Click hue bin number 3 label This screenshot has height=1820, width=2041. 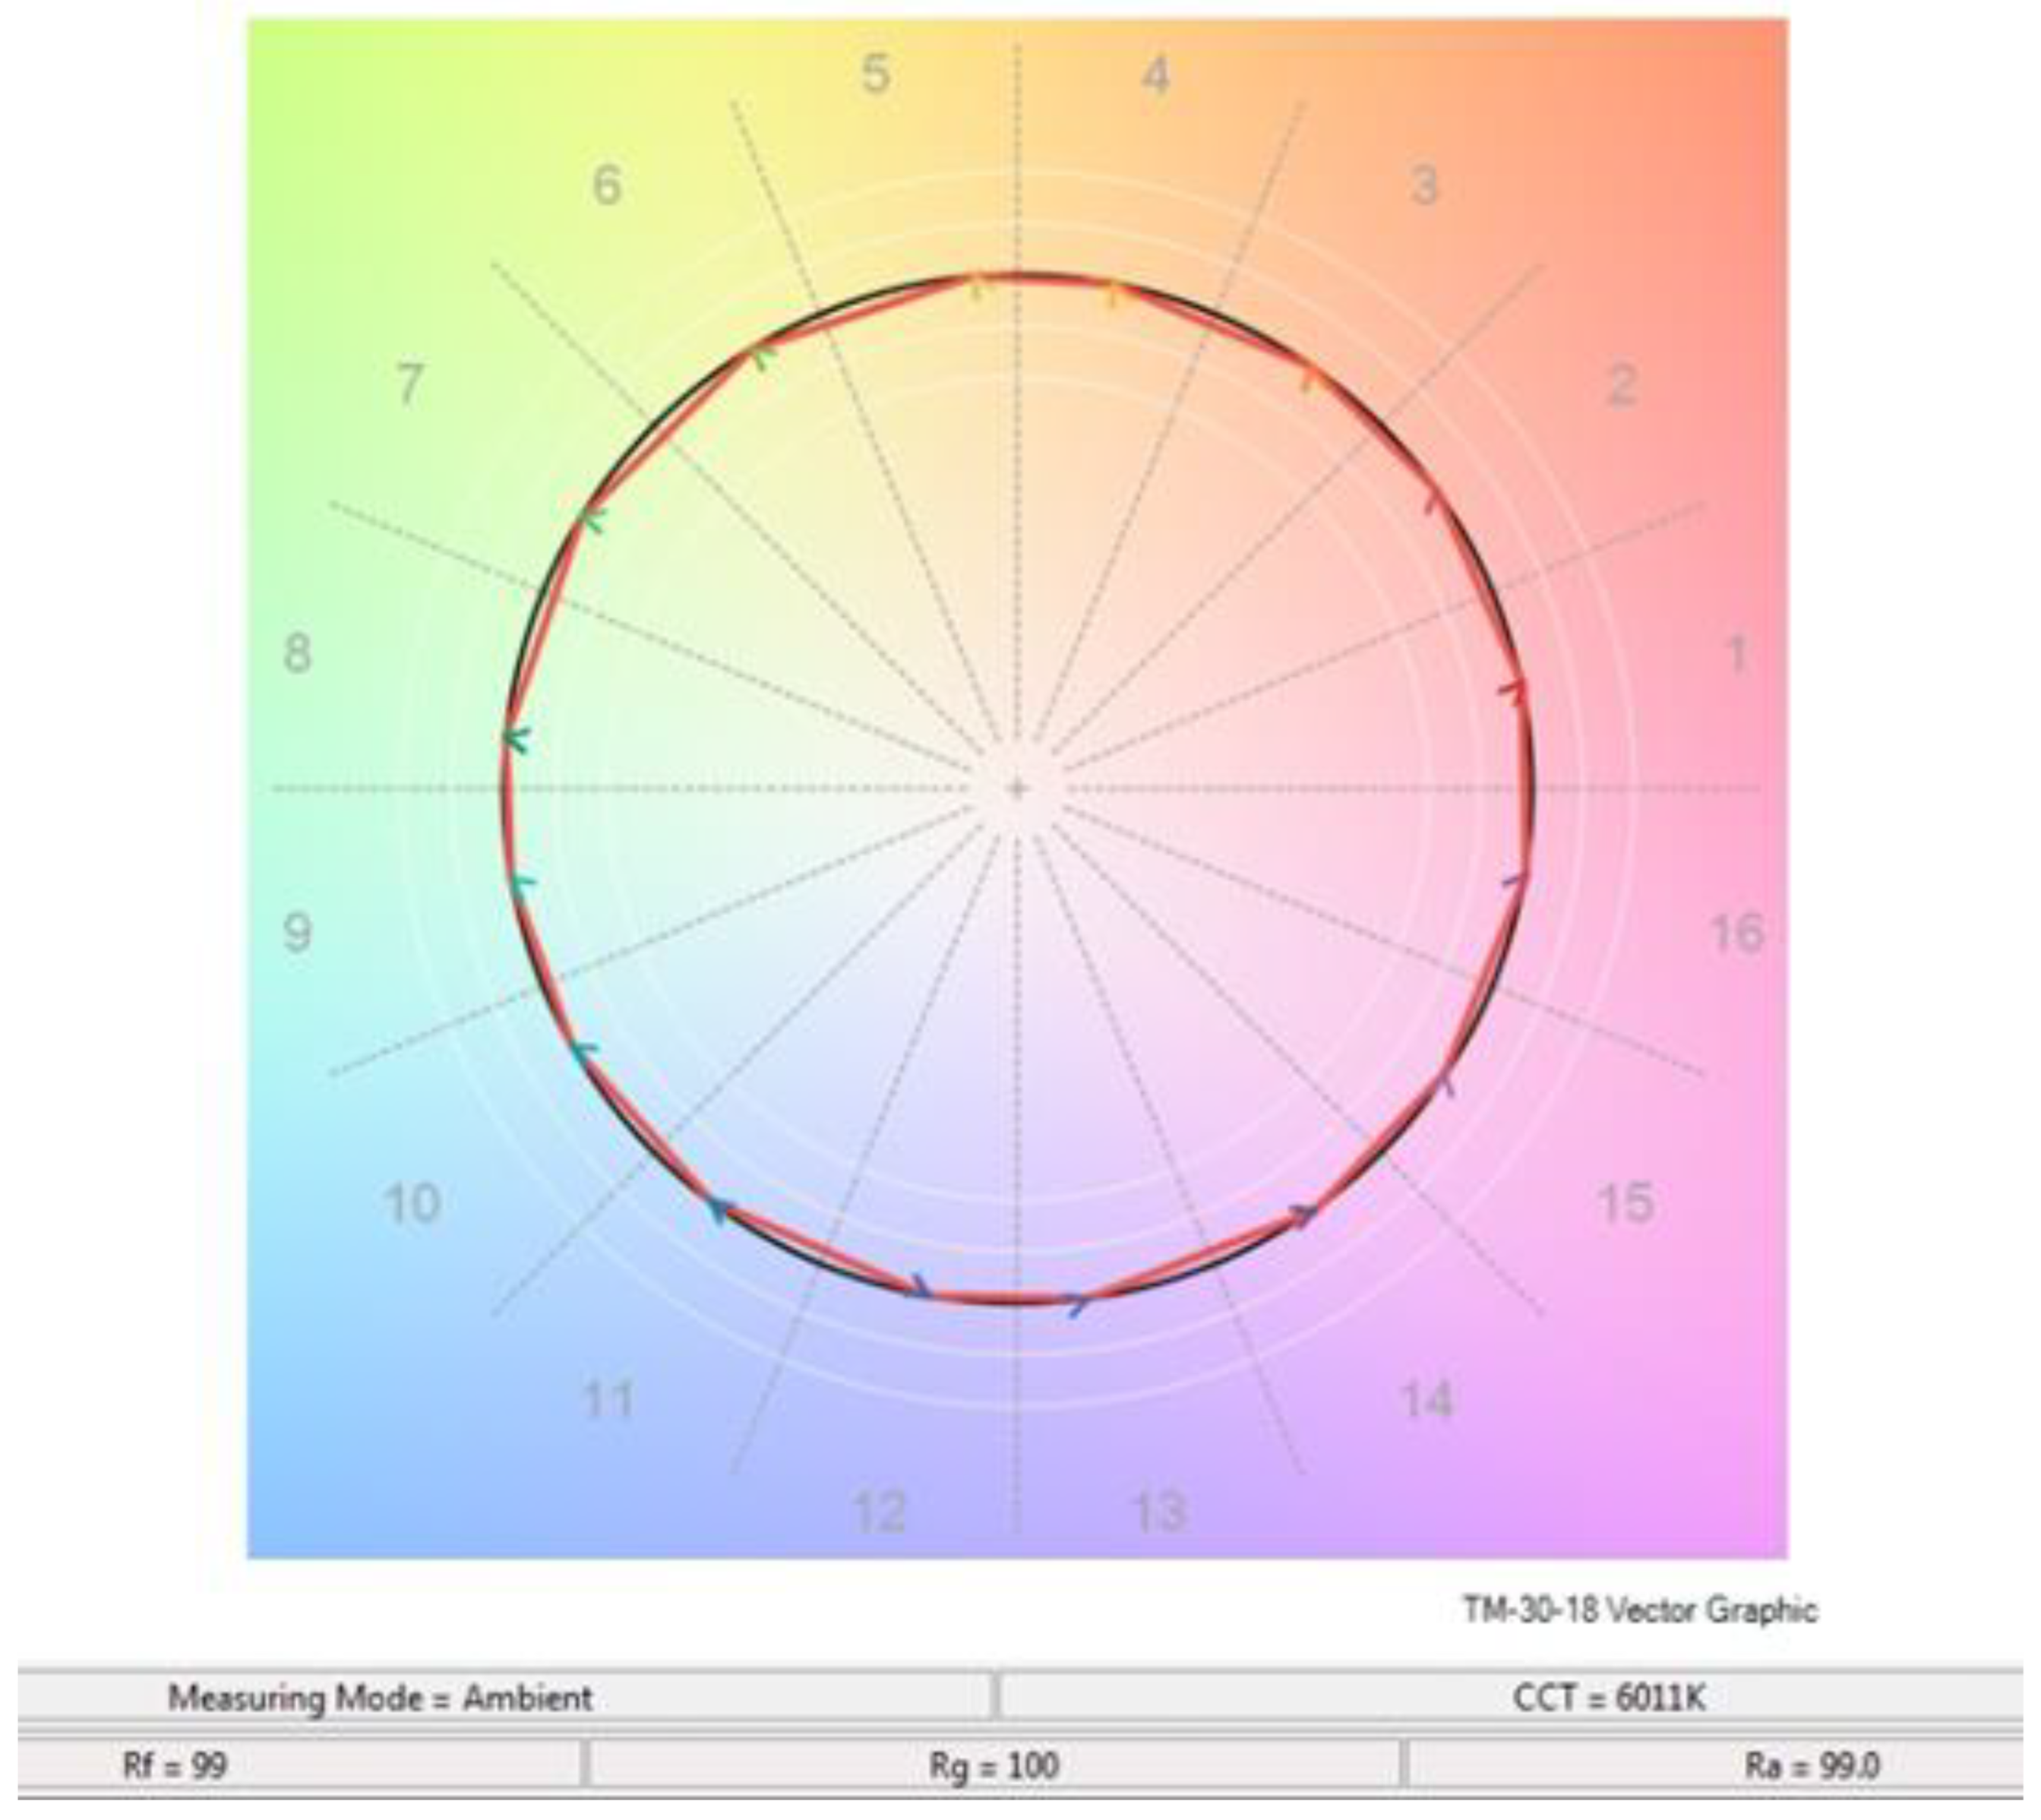click(1425, 186)
